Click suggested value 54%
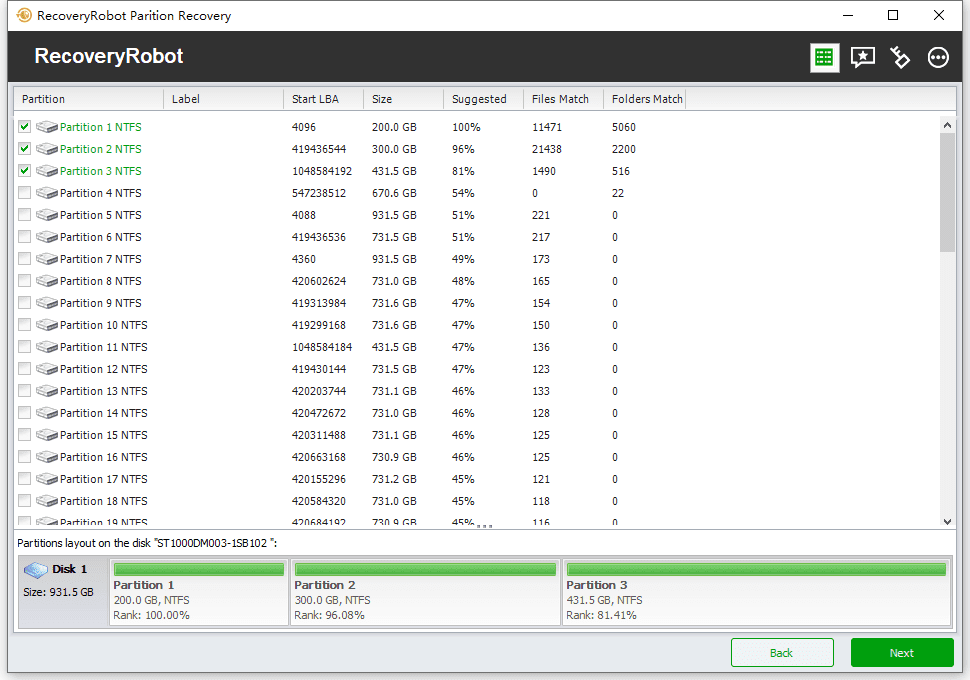Screen dimensions: 970x680 [463, 193]
